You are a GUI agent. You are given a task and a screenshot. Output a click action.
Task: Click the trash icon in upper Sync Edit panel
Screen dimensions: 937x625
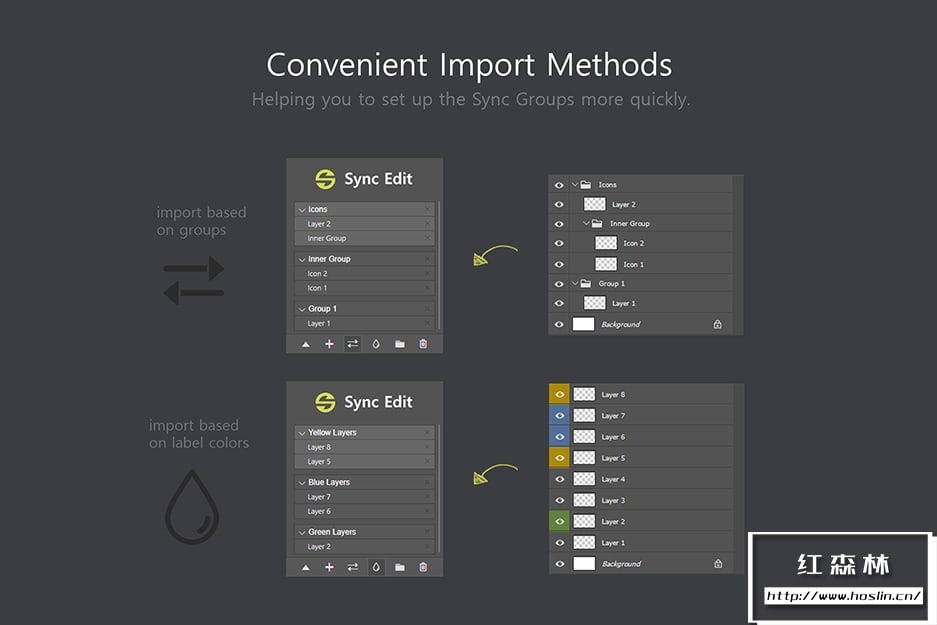(x=423, y=344)
